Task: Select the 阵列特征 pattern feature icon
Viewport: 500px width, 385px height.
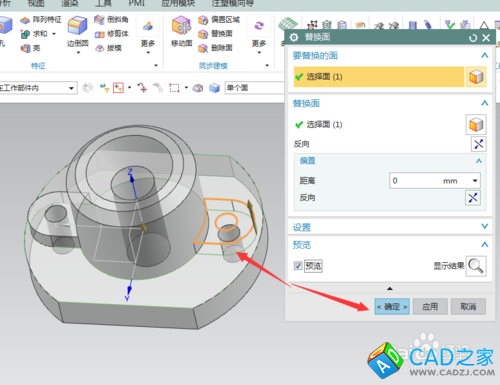Action: click(x=25, y=20)
